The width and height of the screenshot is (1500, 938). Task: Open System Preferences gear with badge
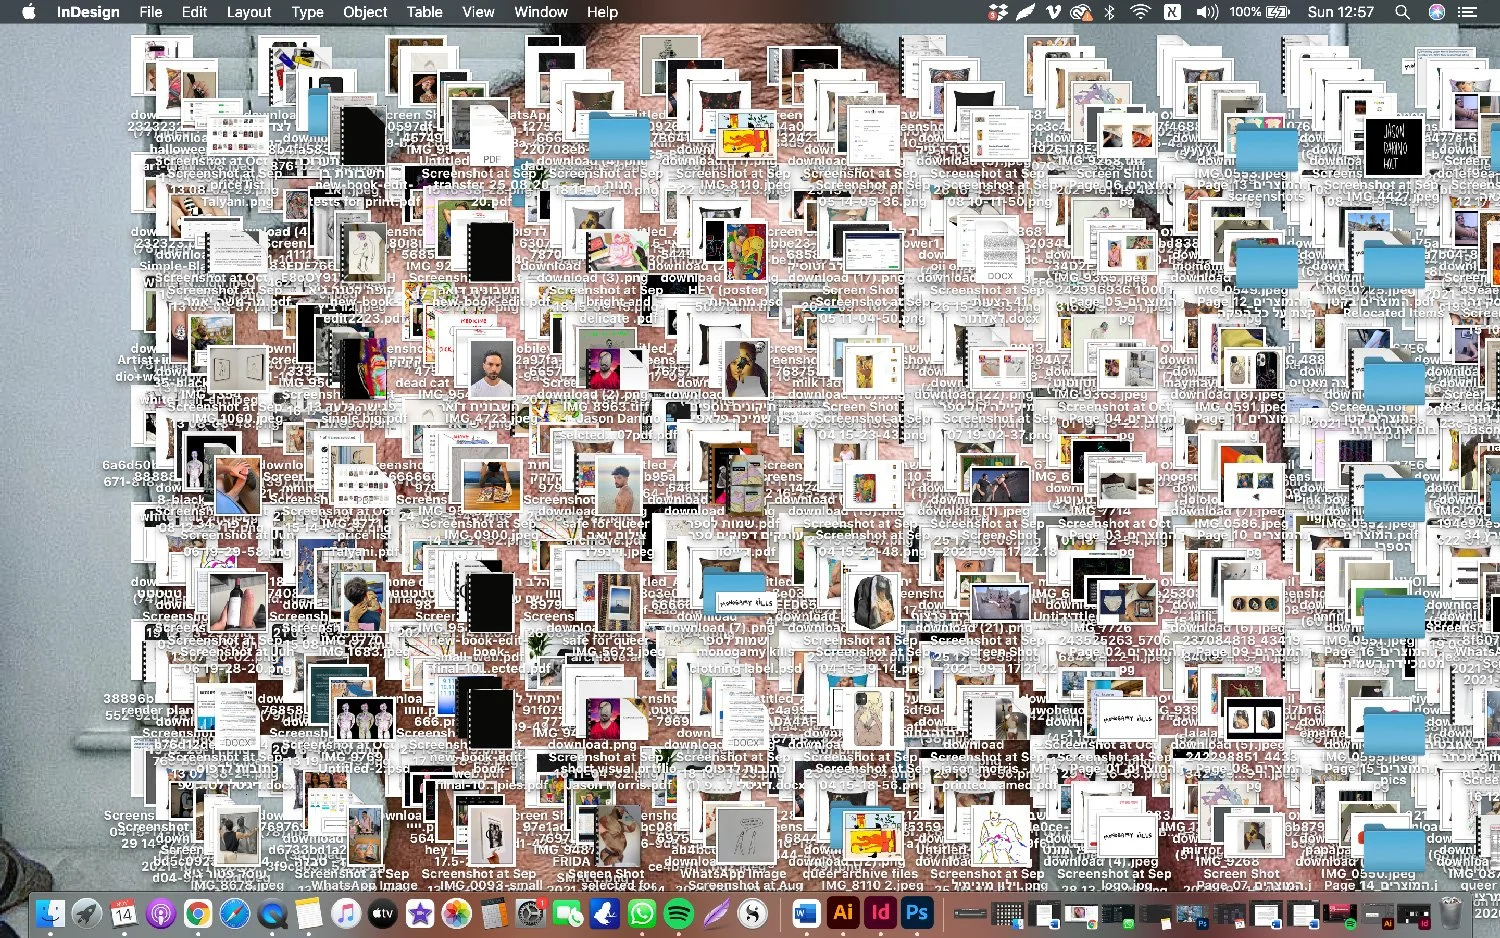(x=531, y=913)
